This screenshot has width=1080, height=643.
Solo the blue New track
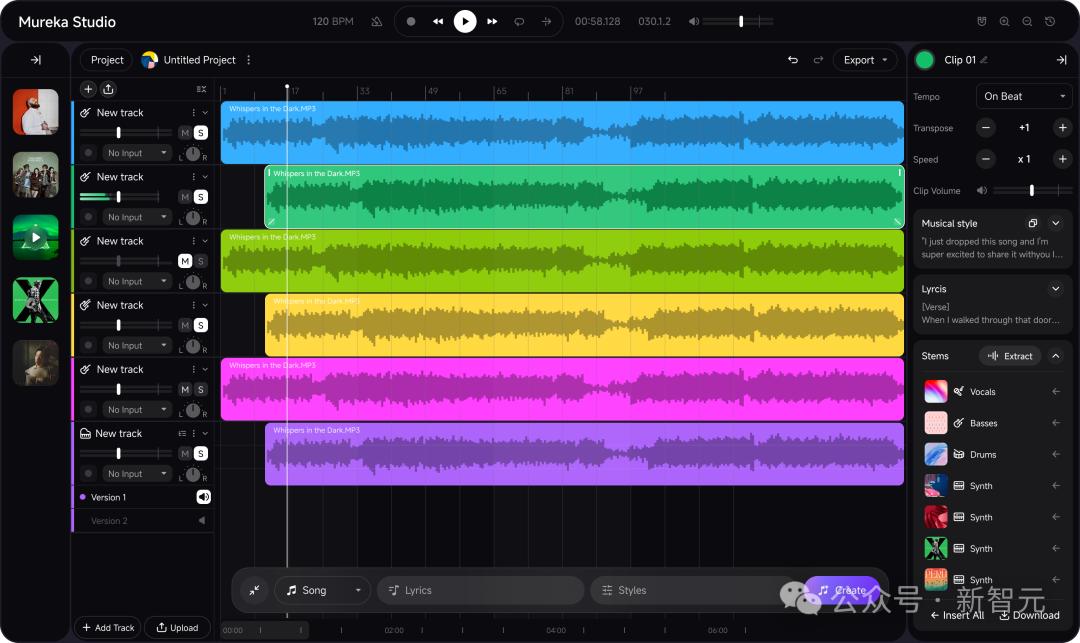tap(200, 133)
